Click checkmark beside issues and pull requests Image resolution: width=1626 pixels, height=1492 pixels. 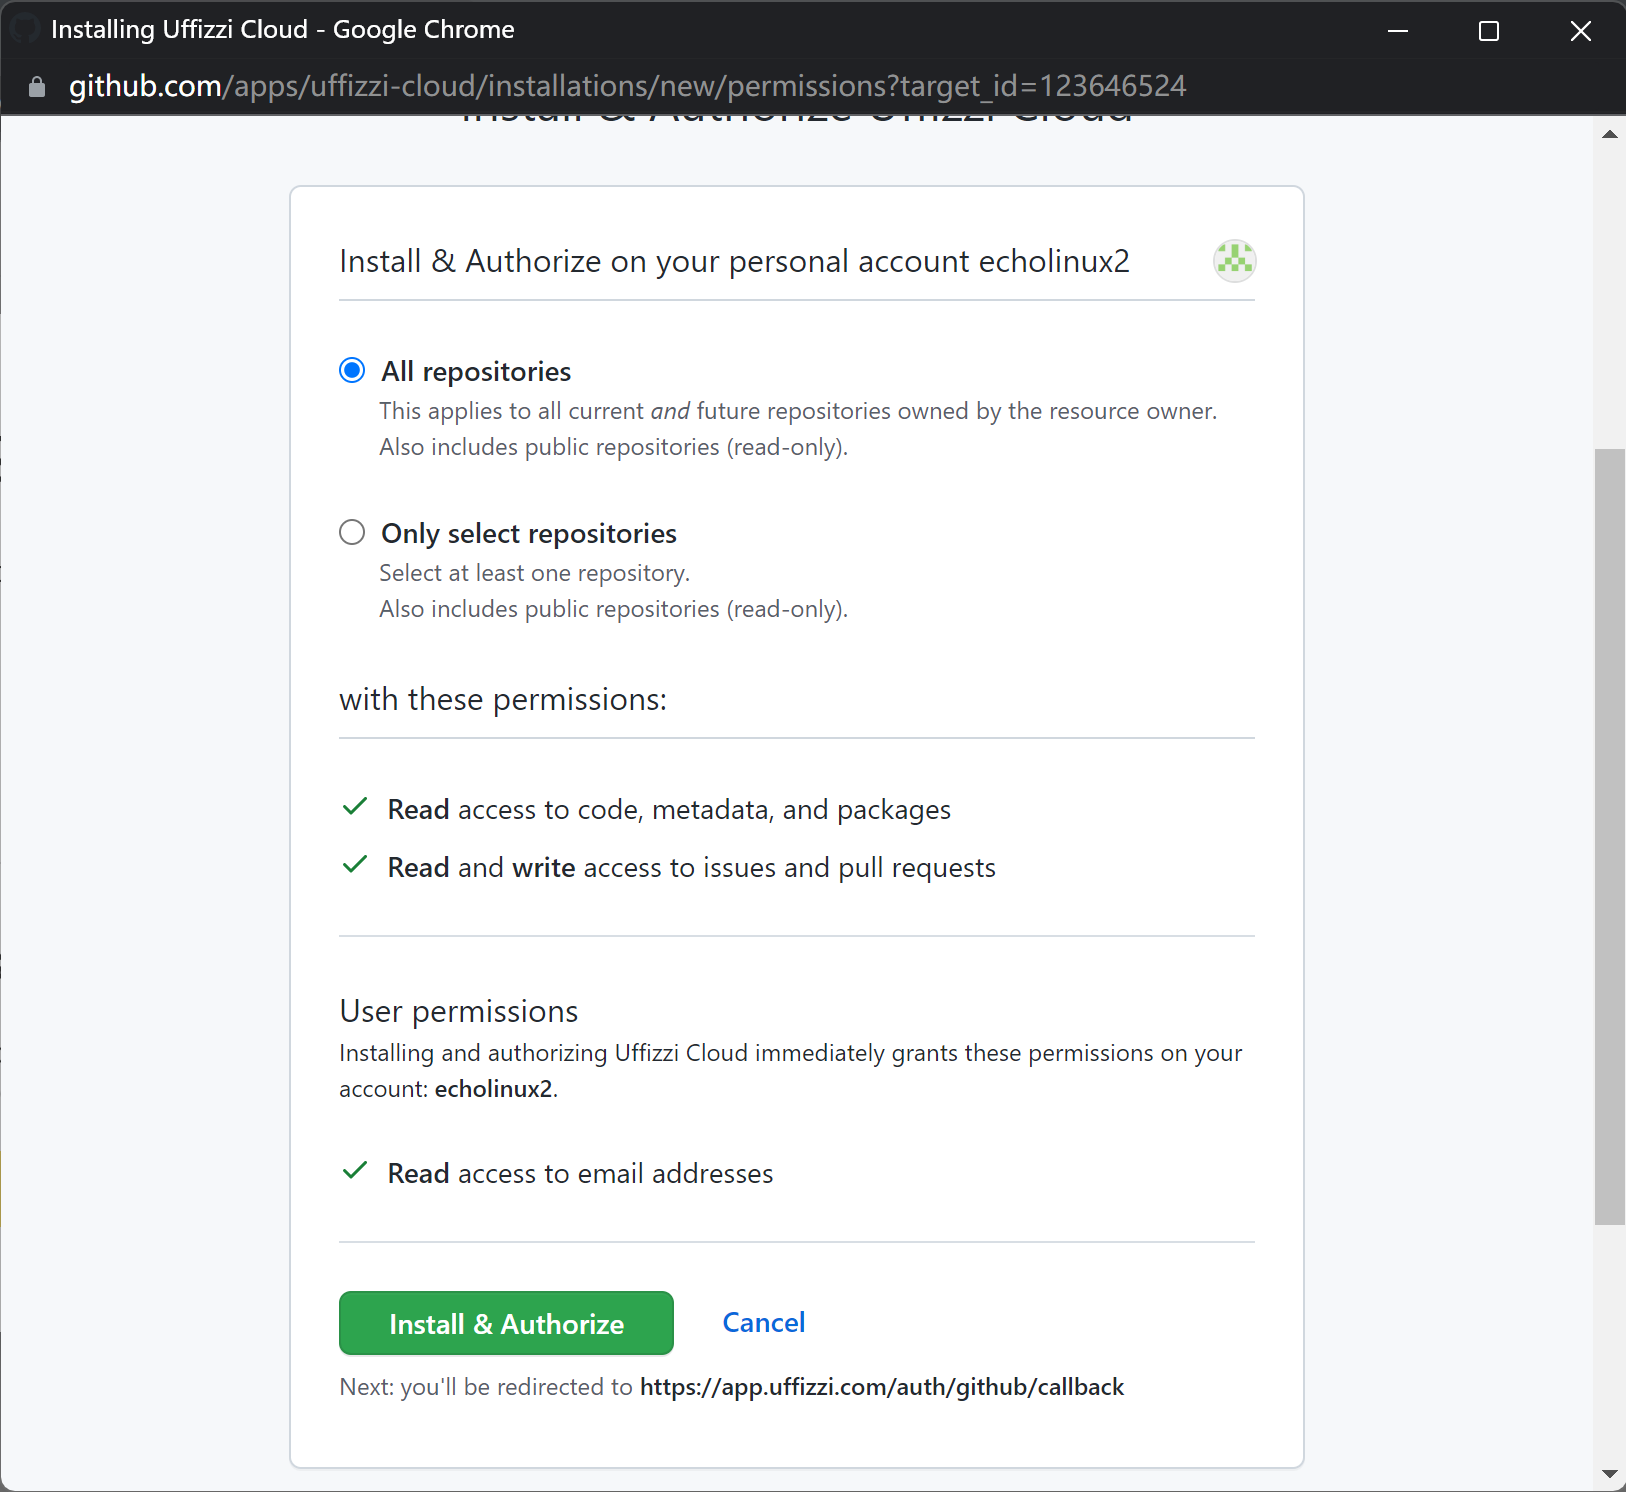(x=355, y=865)
